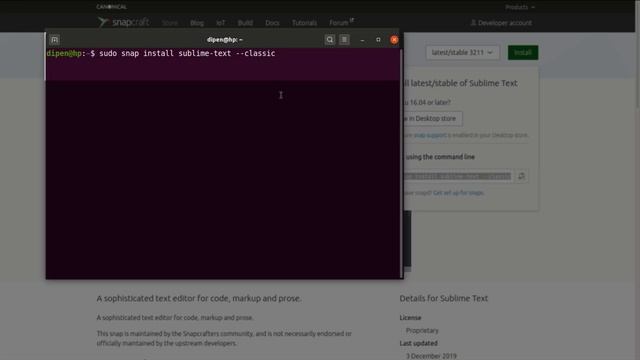Click the green Install button
The image size is (640, 360).
pos(523,52)
